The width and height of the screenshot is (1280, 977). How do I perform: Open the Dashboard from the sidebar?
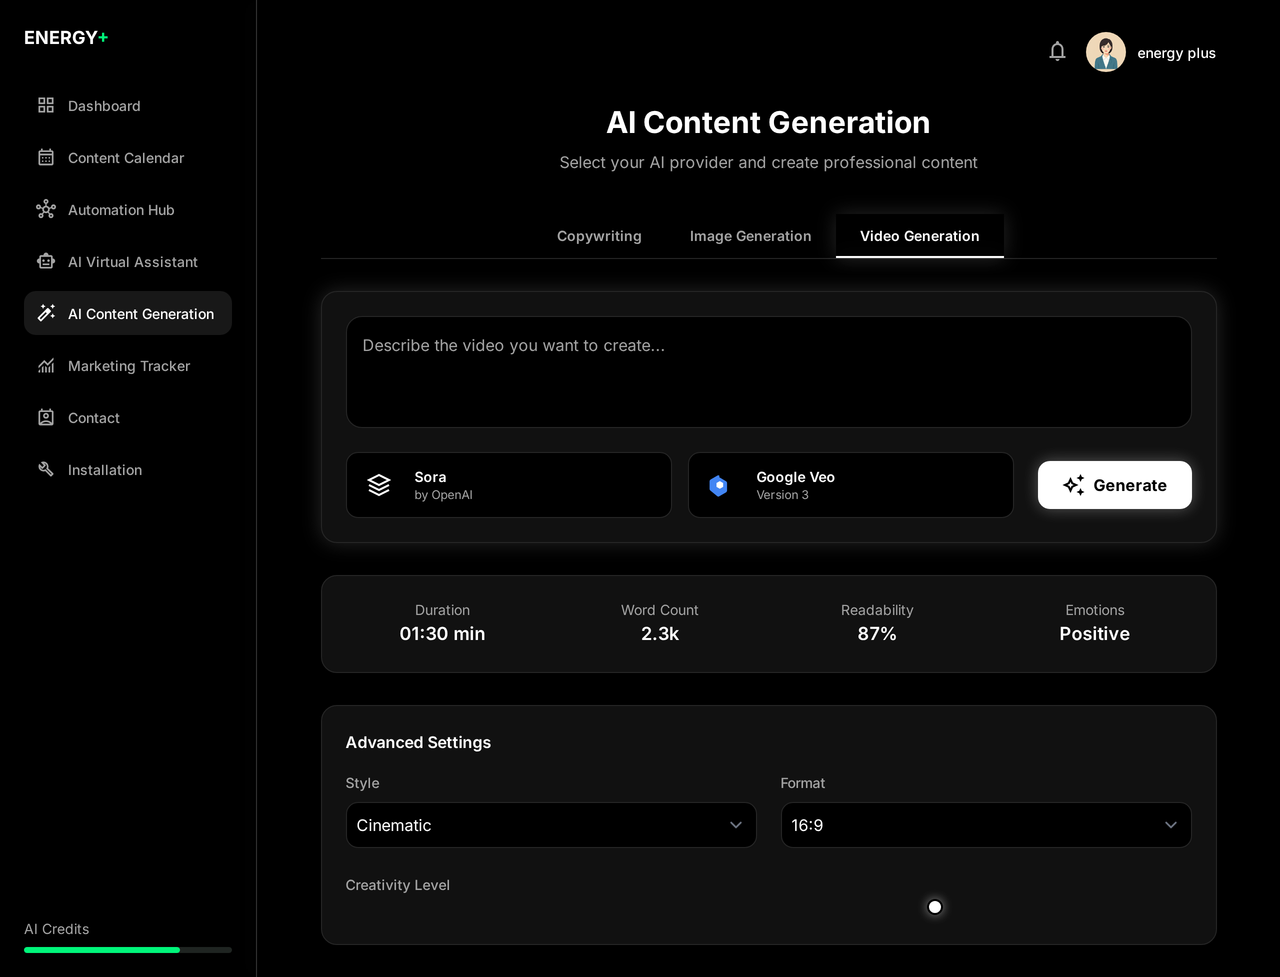tap(104, 105)
